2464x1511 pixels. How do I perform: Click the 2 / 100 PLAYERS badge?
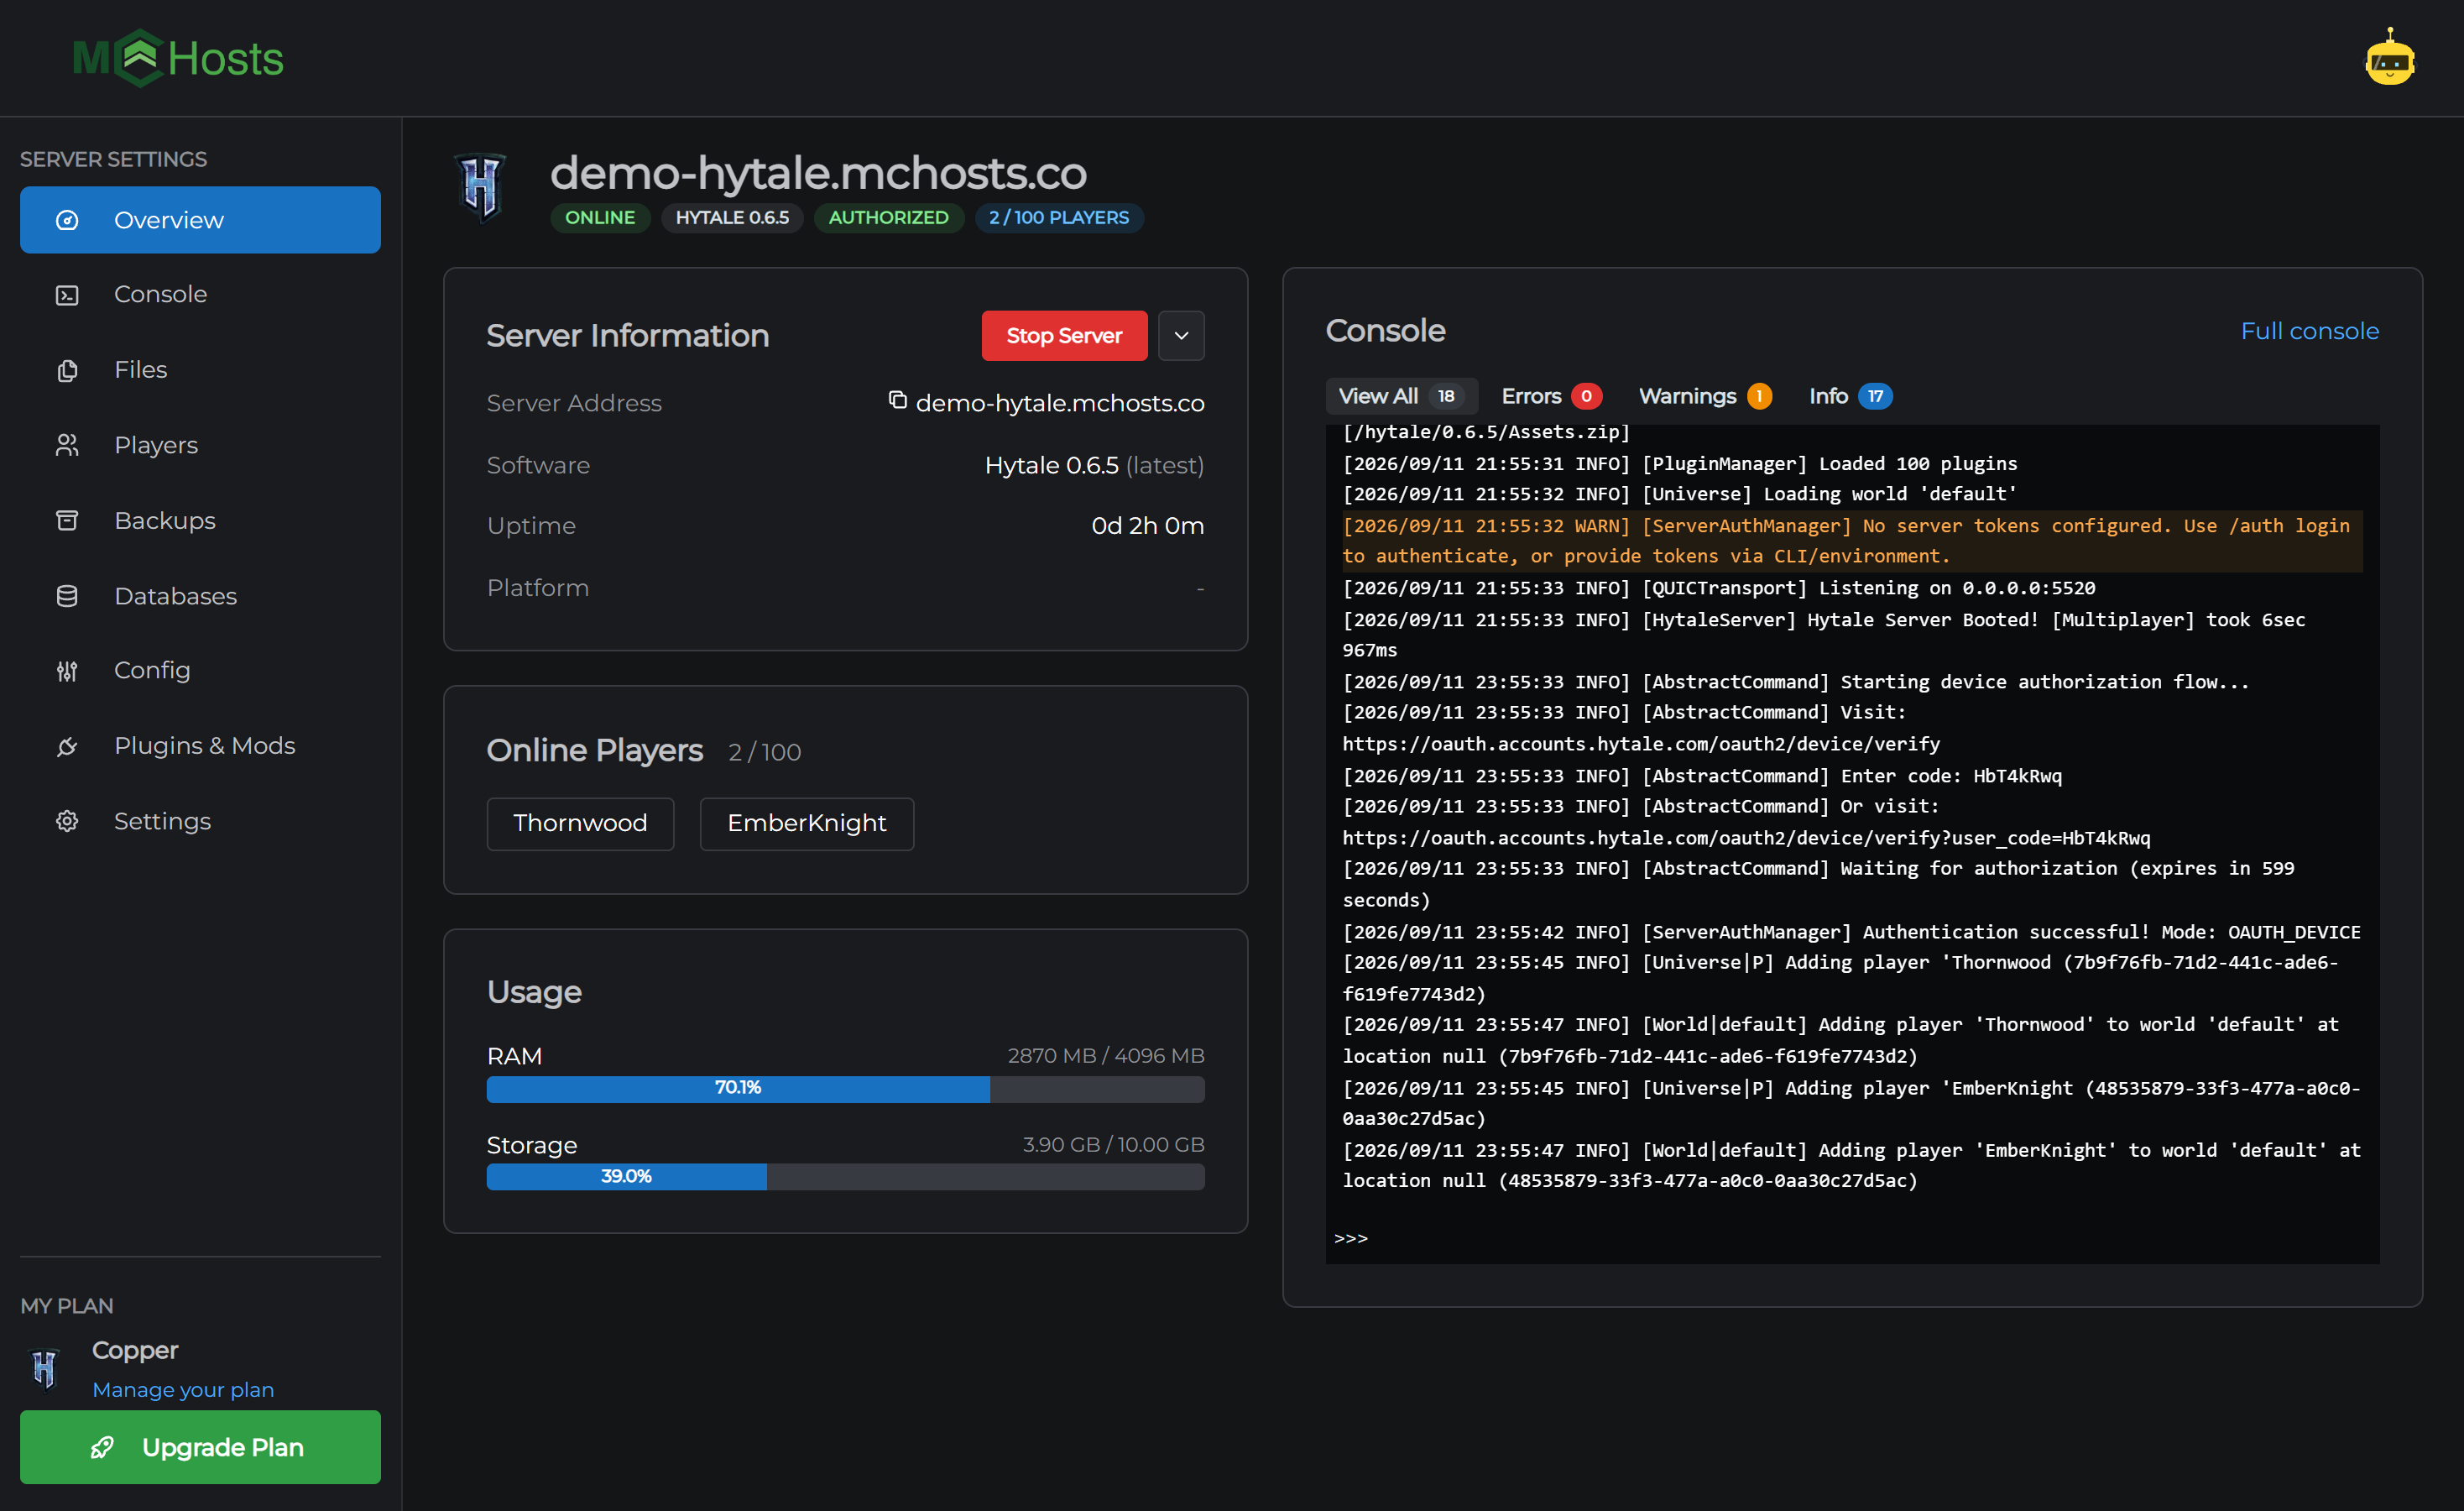(1059, 218)
